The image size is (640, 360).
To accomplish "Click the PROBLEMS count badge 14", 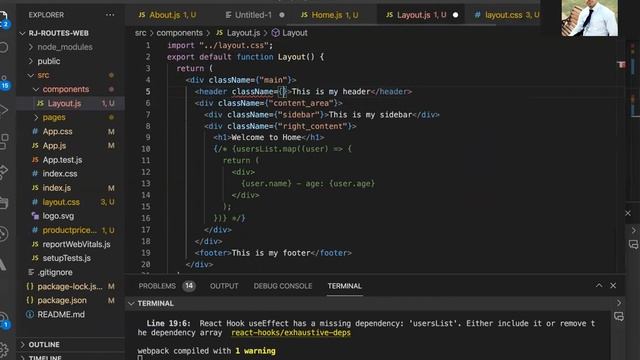I will 189,286.
